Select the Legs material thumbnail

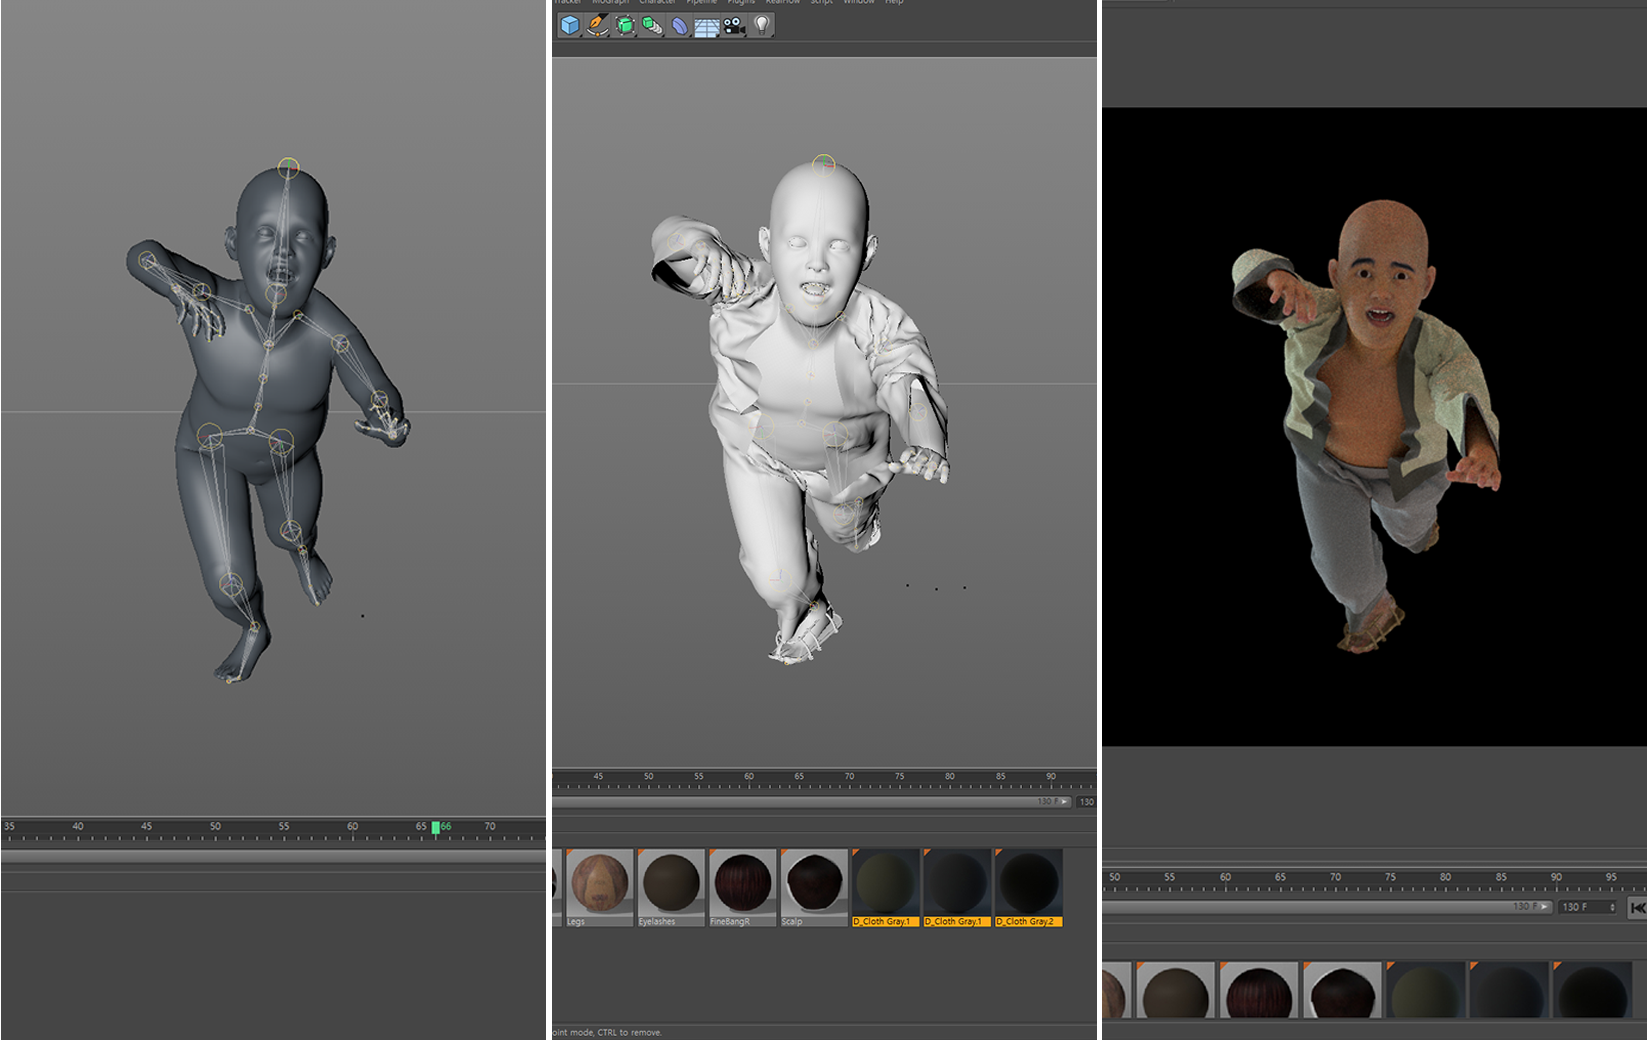click(x=600, y=883)
